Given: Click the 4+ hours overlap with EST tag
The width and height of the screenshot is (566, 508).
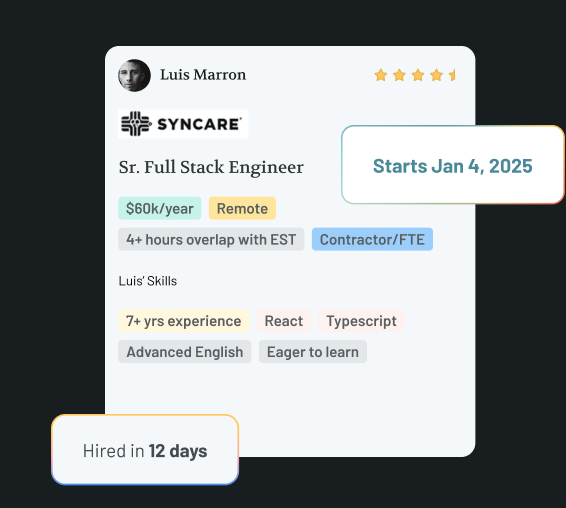Looking at the screenshot, I should click(x=211, y=239).
